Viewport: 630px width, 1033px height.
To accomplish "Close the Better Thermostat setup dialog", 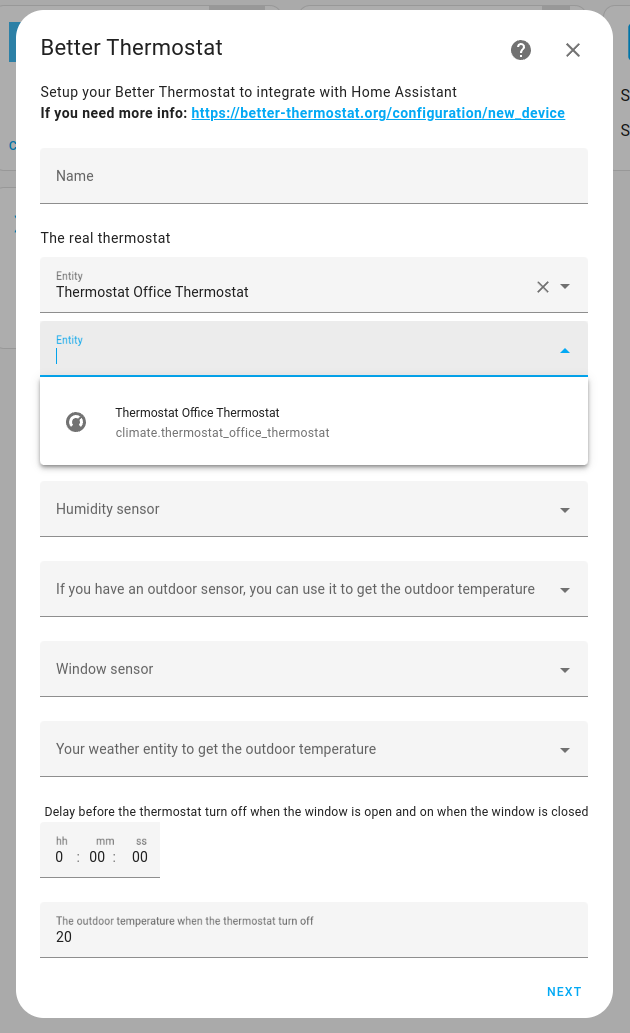I will click(x=573, y=50).
